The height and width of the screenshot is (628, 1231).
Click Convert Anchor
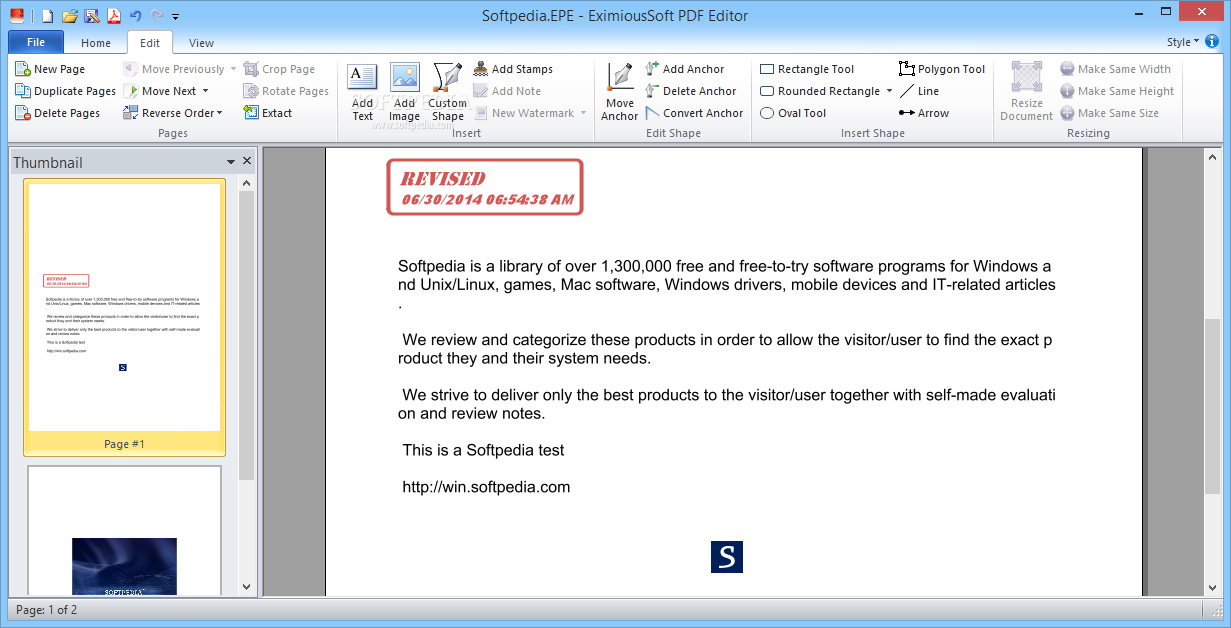[x=694, y=113]
